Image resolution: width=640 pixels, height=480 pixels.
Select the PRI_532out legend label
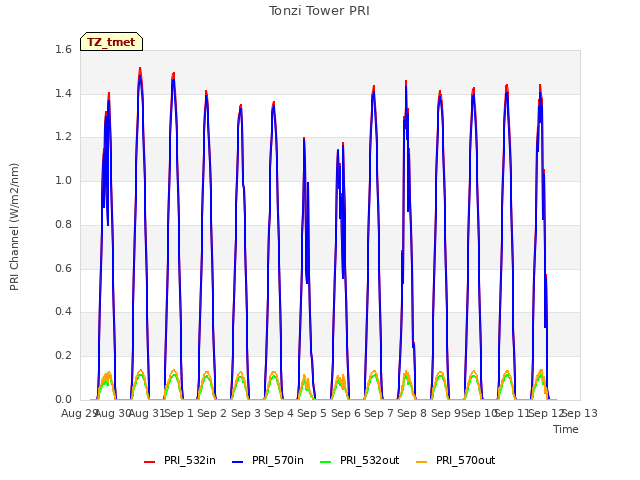pyautogui.click(x=370, y=460)
